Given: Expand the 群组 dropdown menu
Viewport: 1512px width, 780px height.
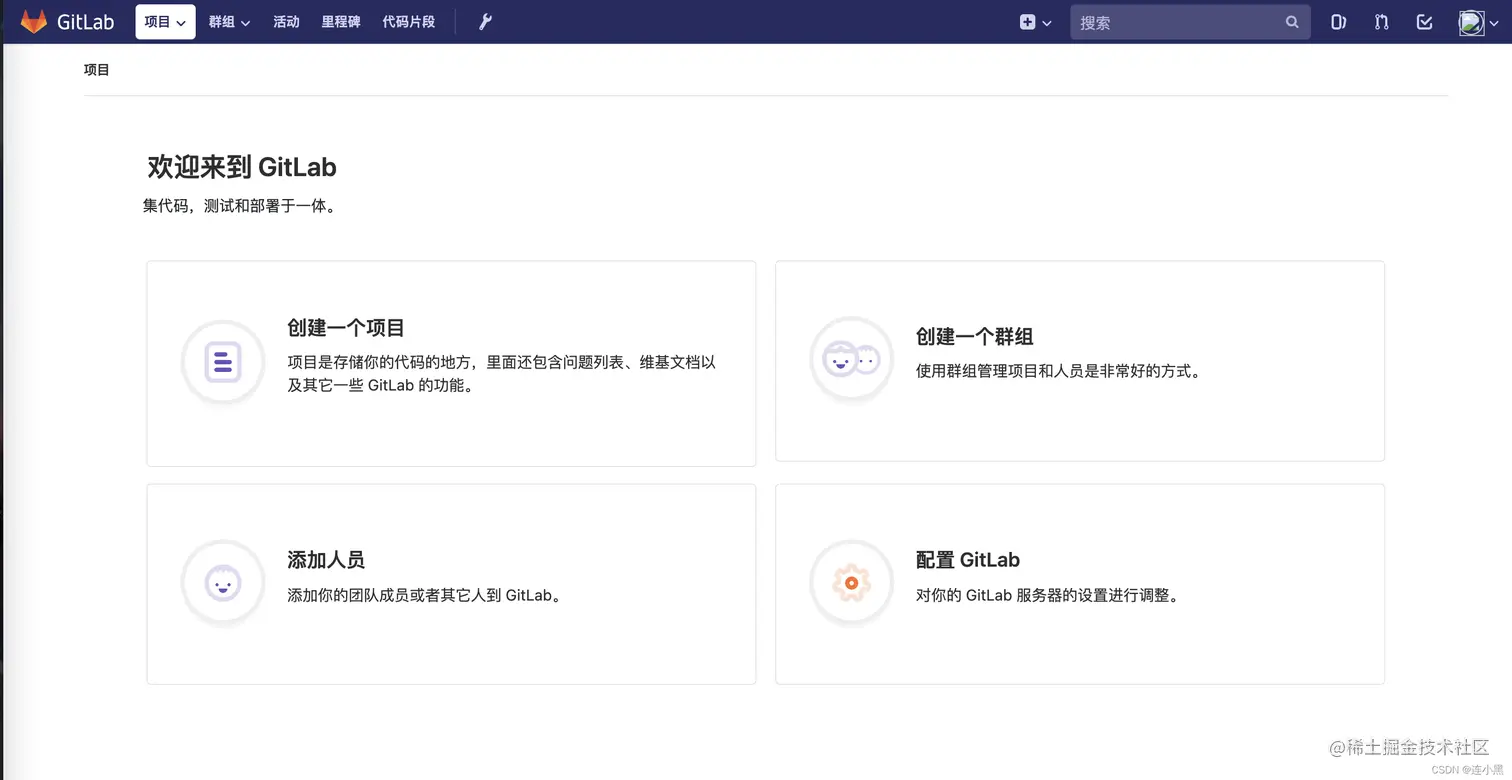Looking at the screenshot, I should point(229,22).
